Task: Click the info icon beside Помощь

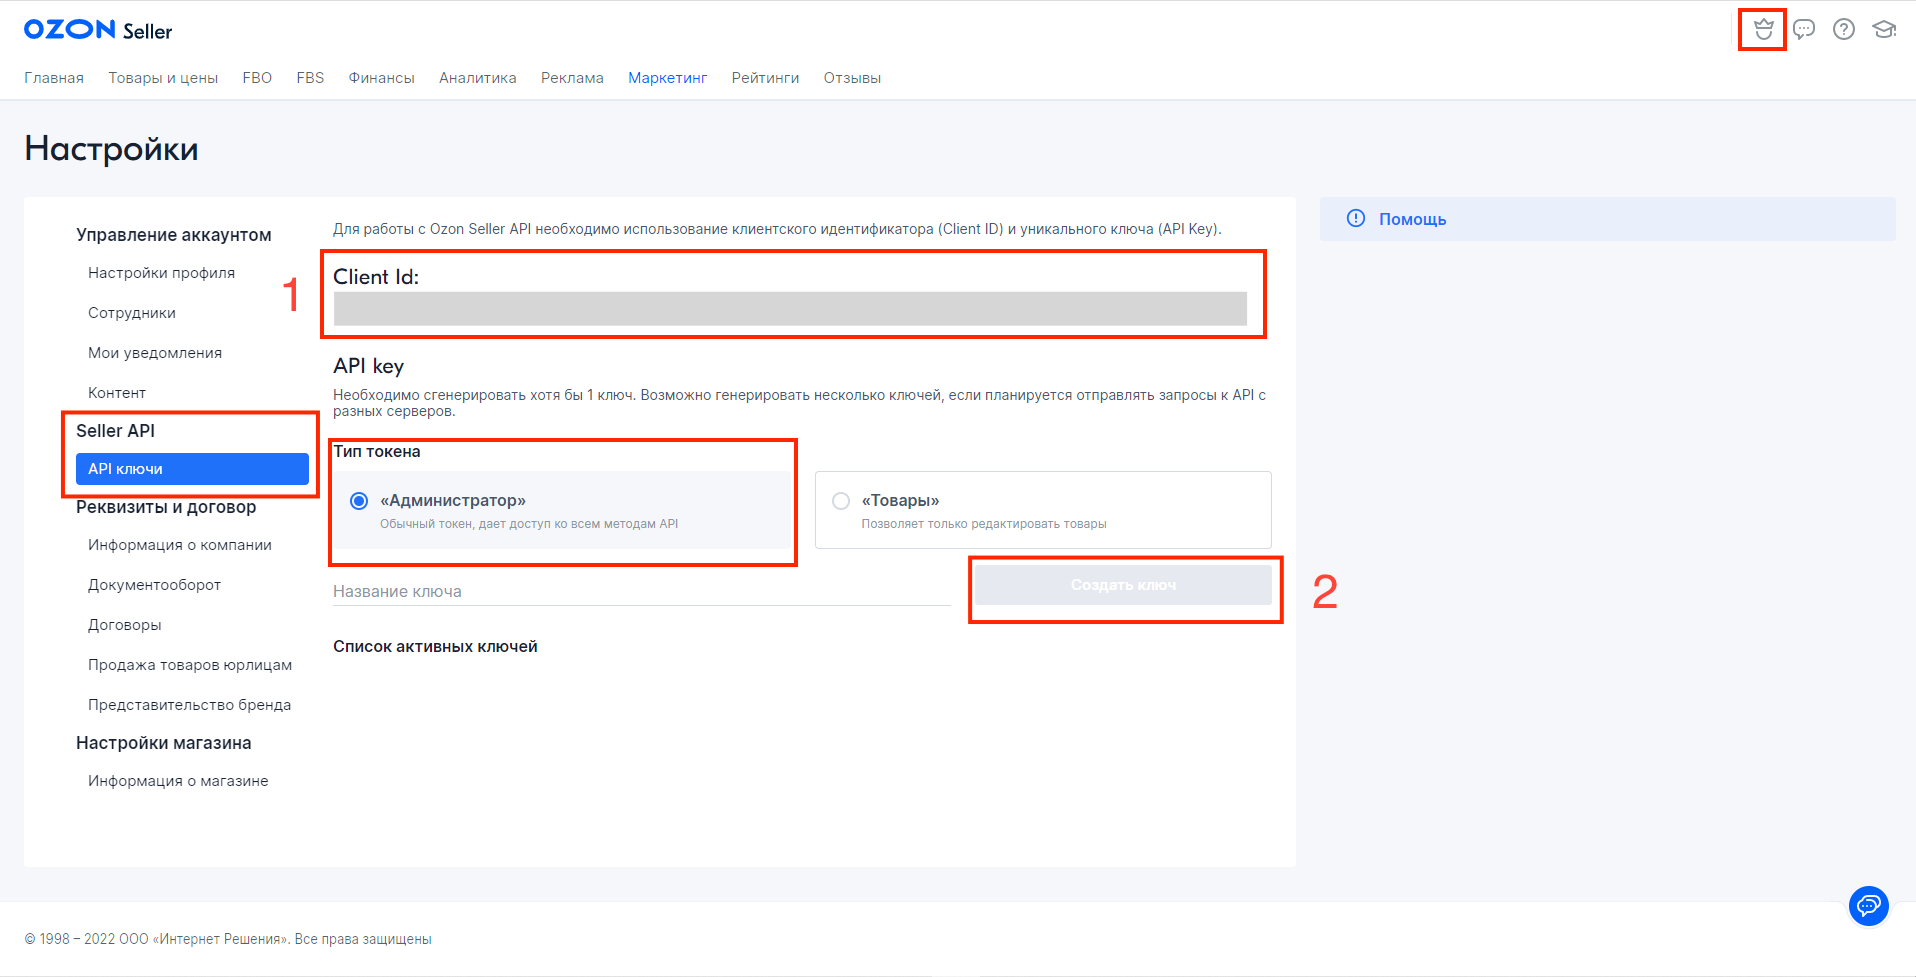Action: tap(1356, 218)
